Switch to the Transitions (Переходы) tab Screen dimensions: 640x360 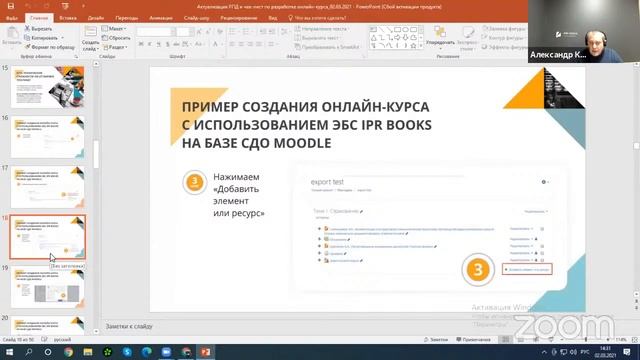127,18
